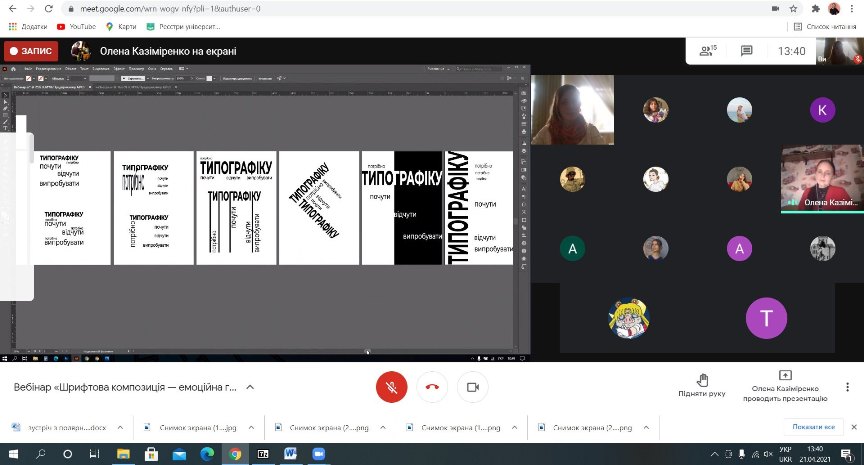Raise hand with Підняти руку button
The image size is (864, 465).
701,386
